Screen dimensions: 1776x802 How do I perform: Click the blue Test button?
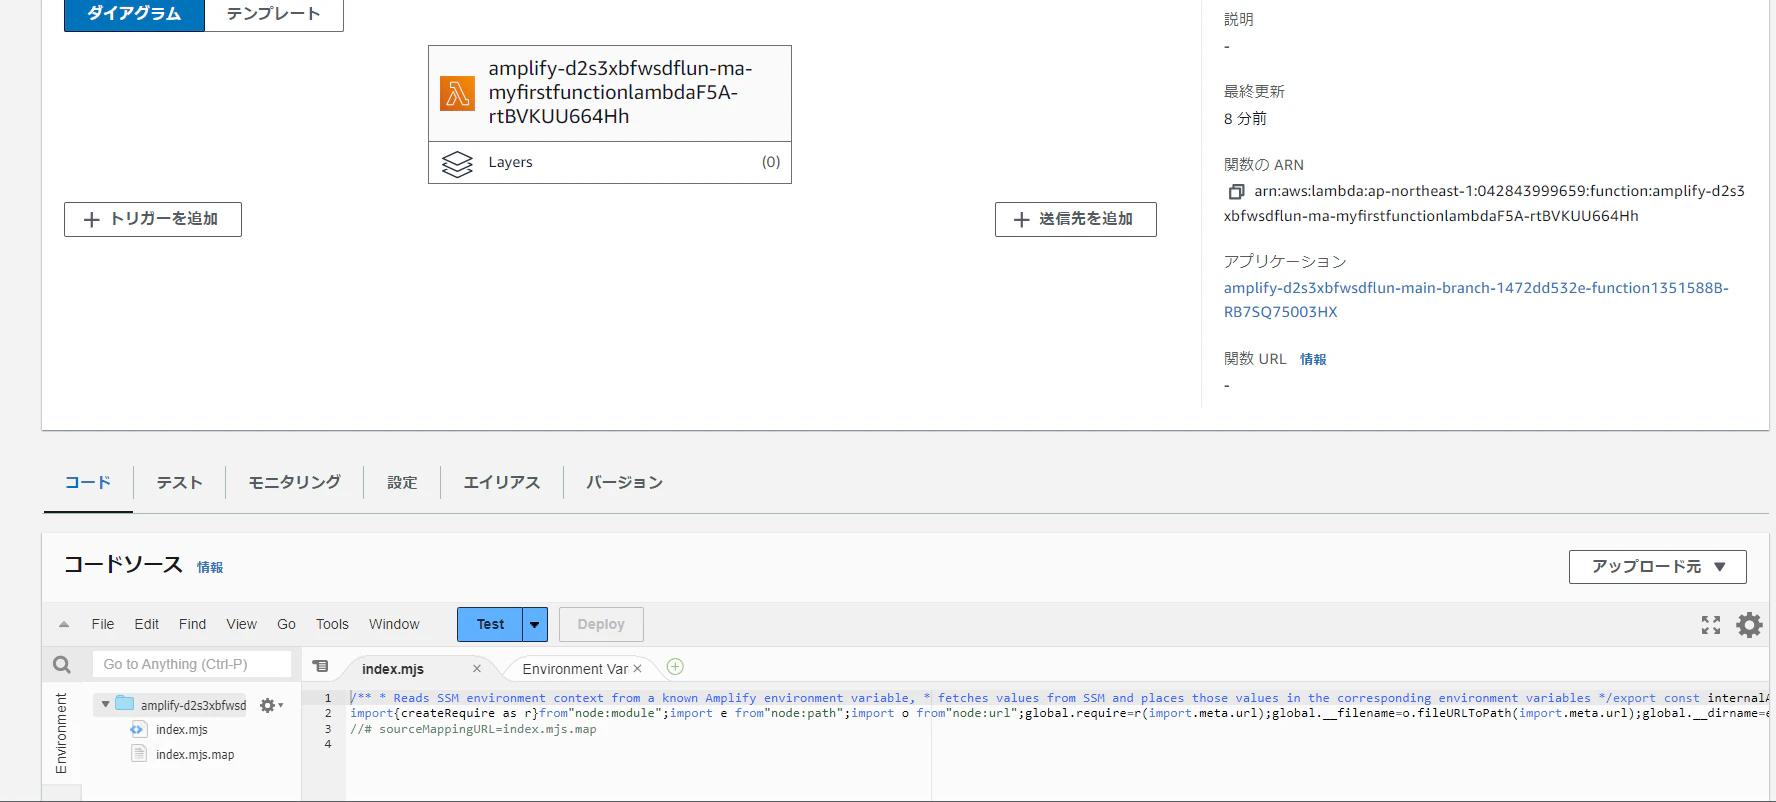[490, 624]
